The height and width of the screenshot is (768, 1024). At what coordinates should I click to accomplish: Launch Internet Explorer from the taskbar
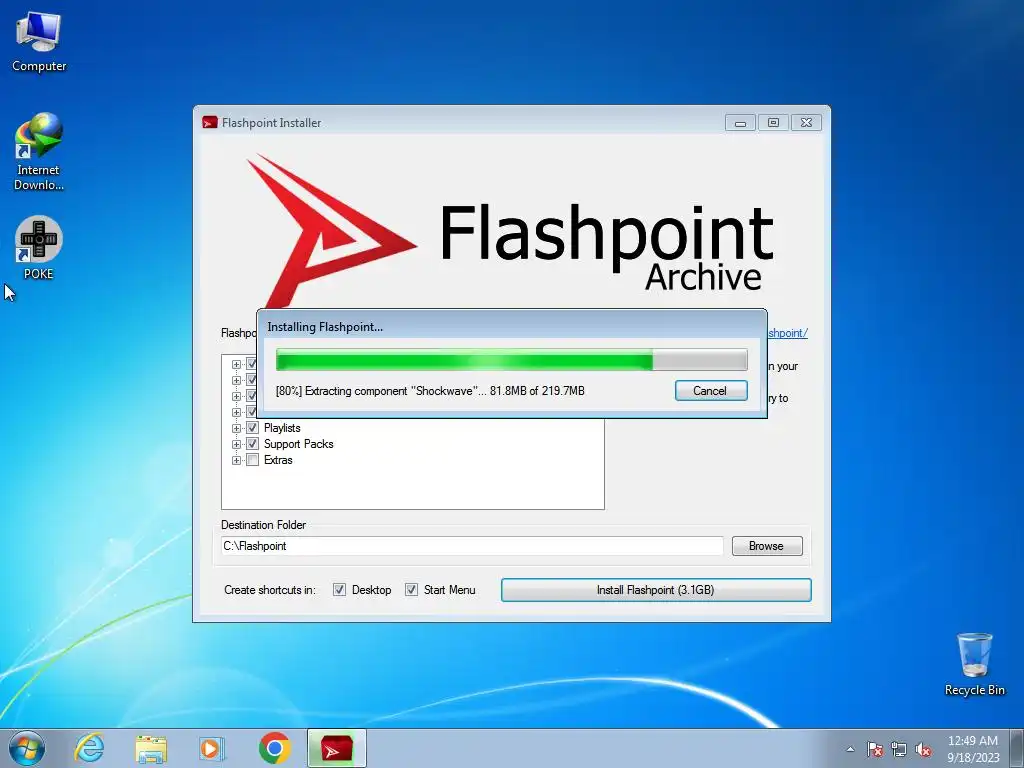(x=89, y=748)
